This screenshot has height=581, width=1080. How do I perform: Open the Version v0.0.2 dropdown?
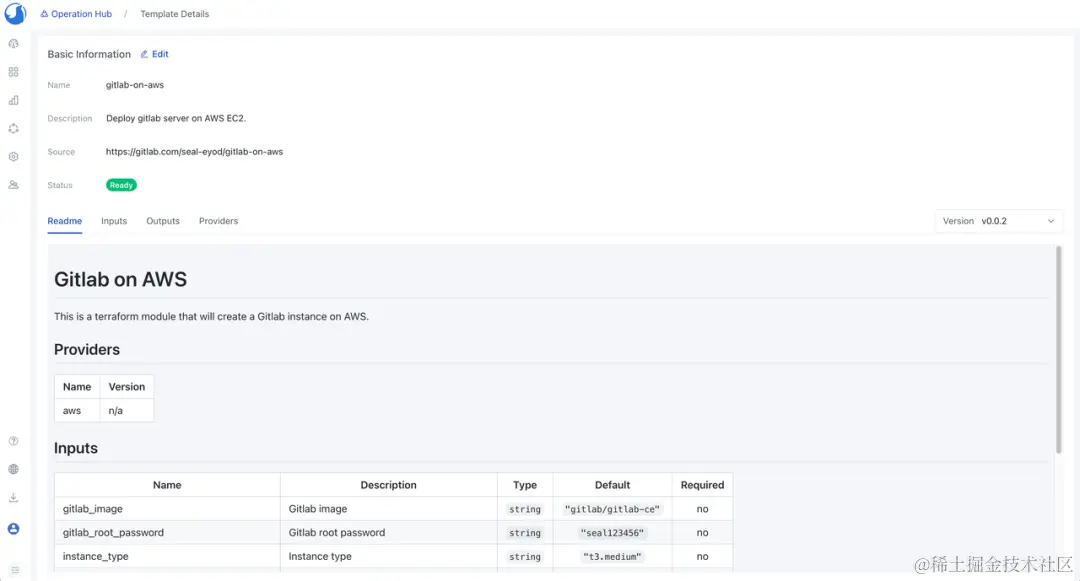999,221
